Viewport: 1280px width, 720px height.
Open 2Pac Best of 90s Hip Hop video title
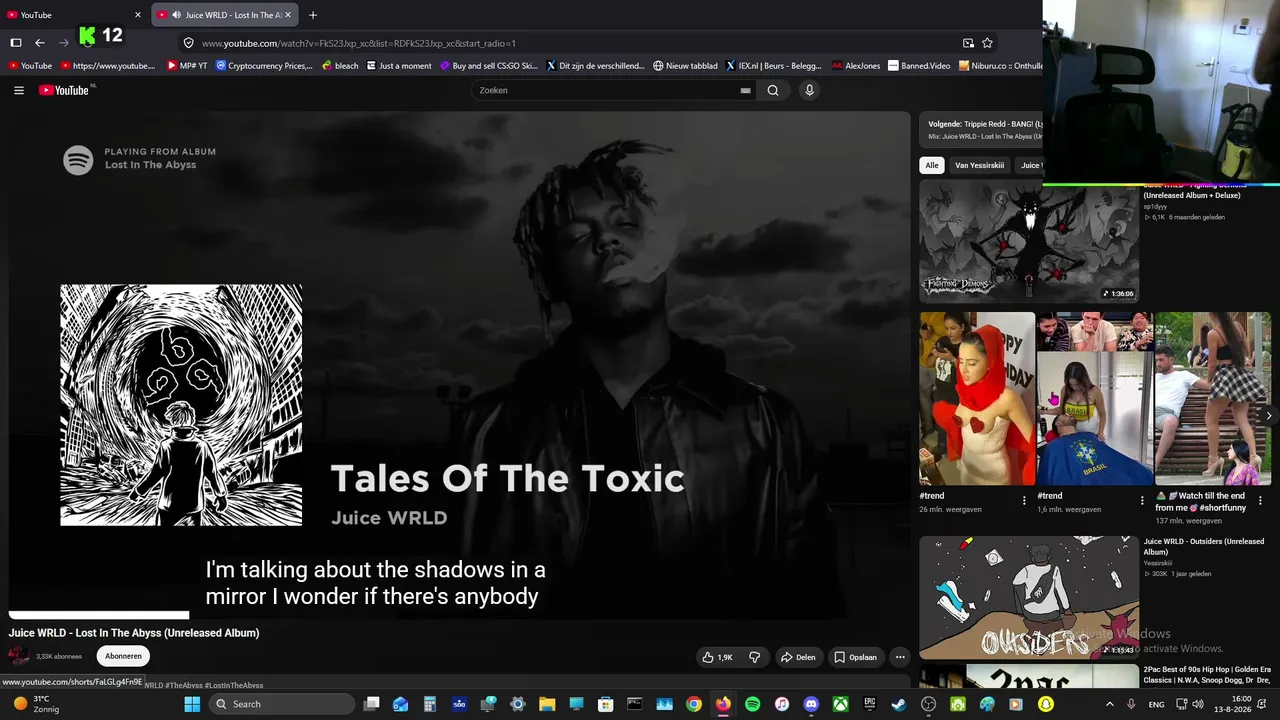pos(1207,675)
